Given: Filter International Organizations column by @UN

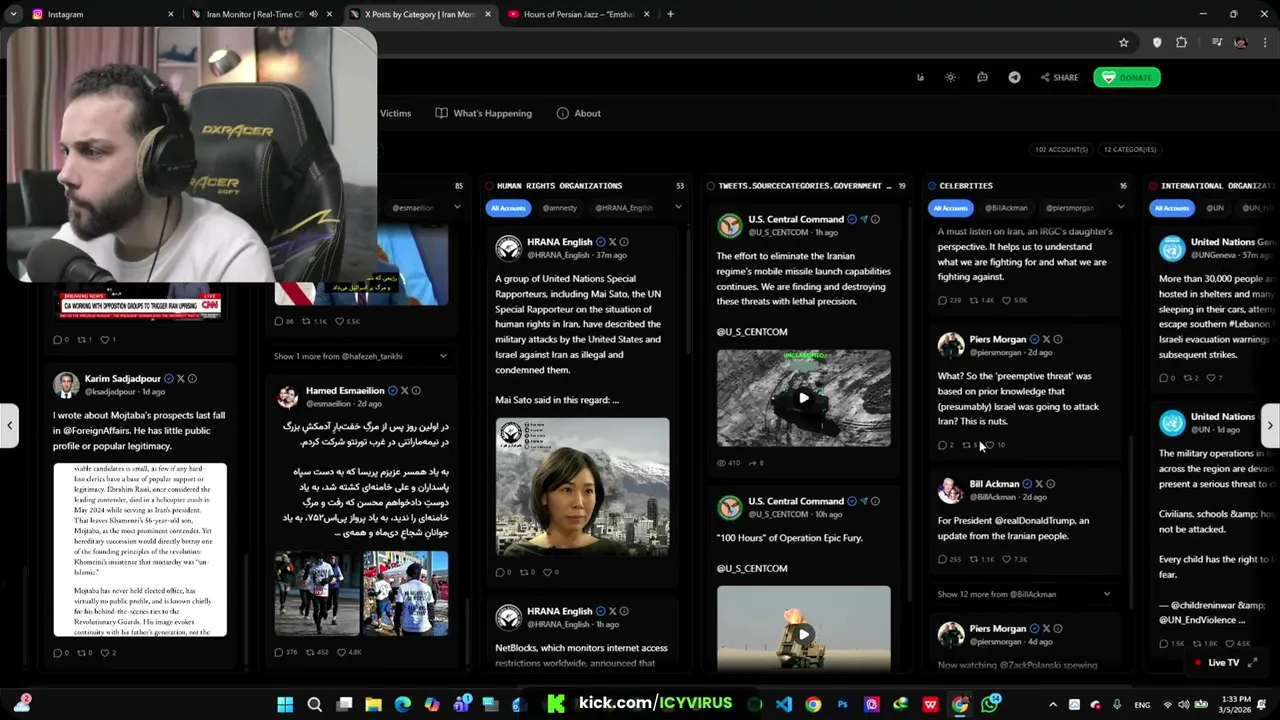Looking at the screenshot, I should pos(1215,208).
